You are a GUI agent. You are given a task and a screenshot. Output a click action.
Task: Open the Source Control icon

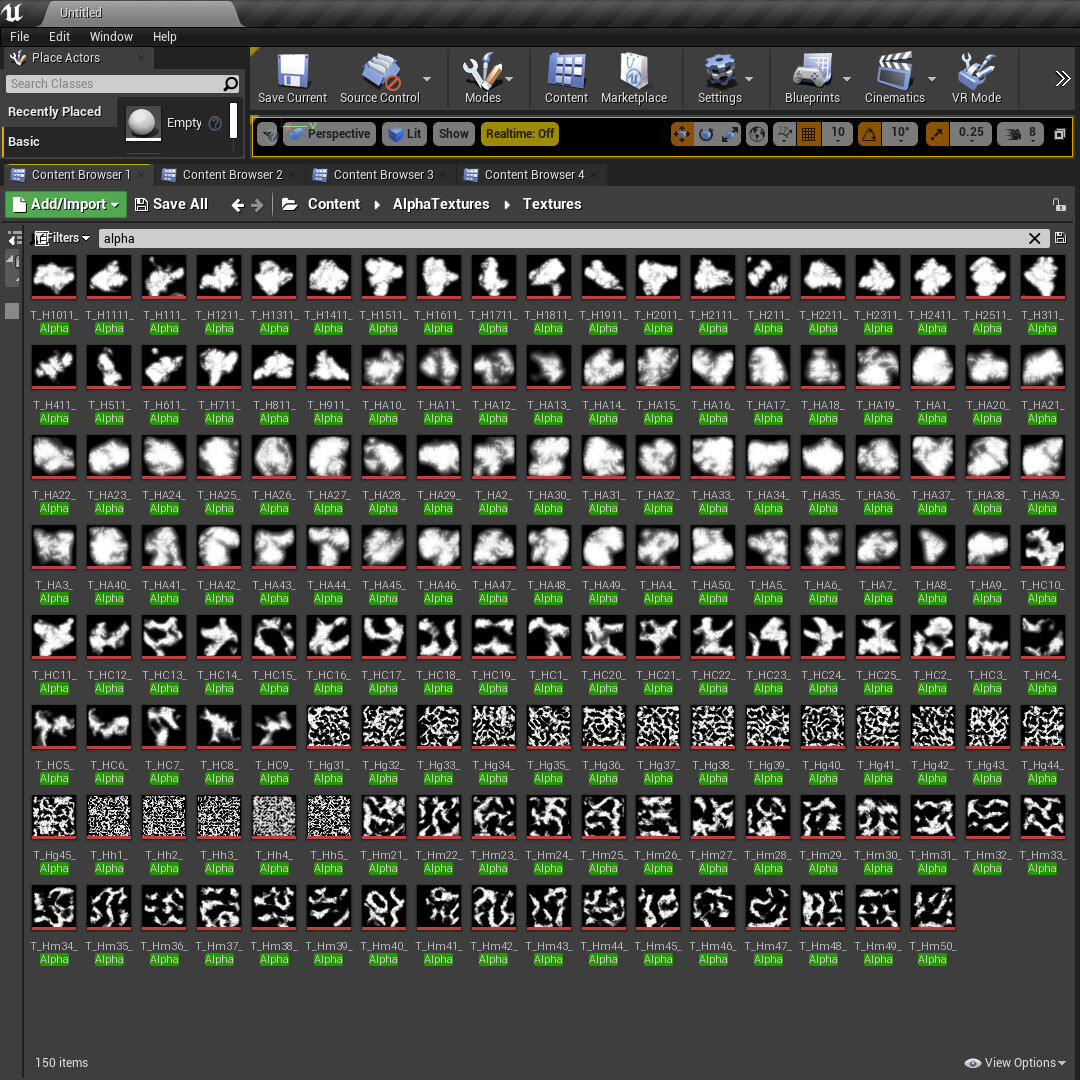(380, 72)
